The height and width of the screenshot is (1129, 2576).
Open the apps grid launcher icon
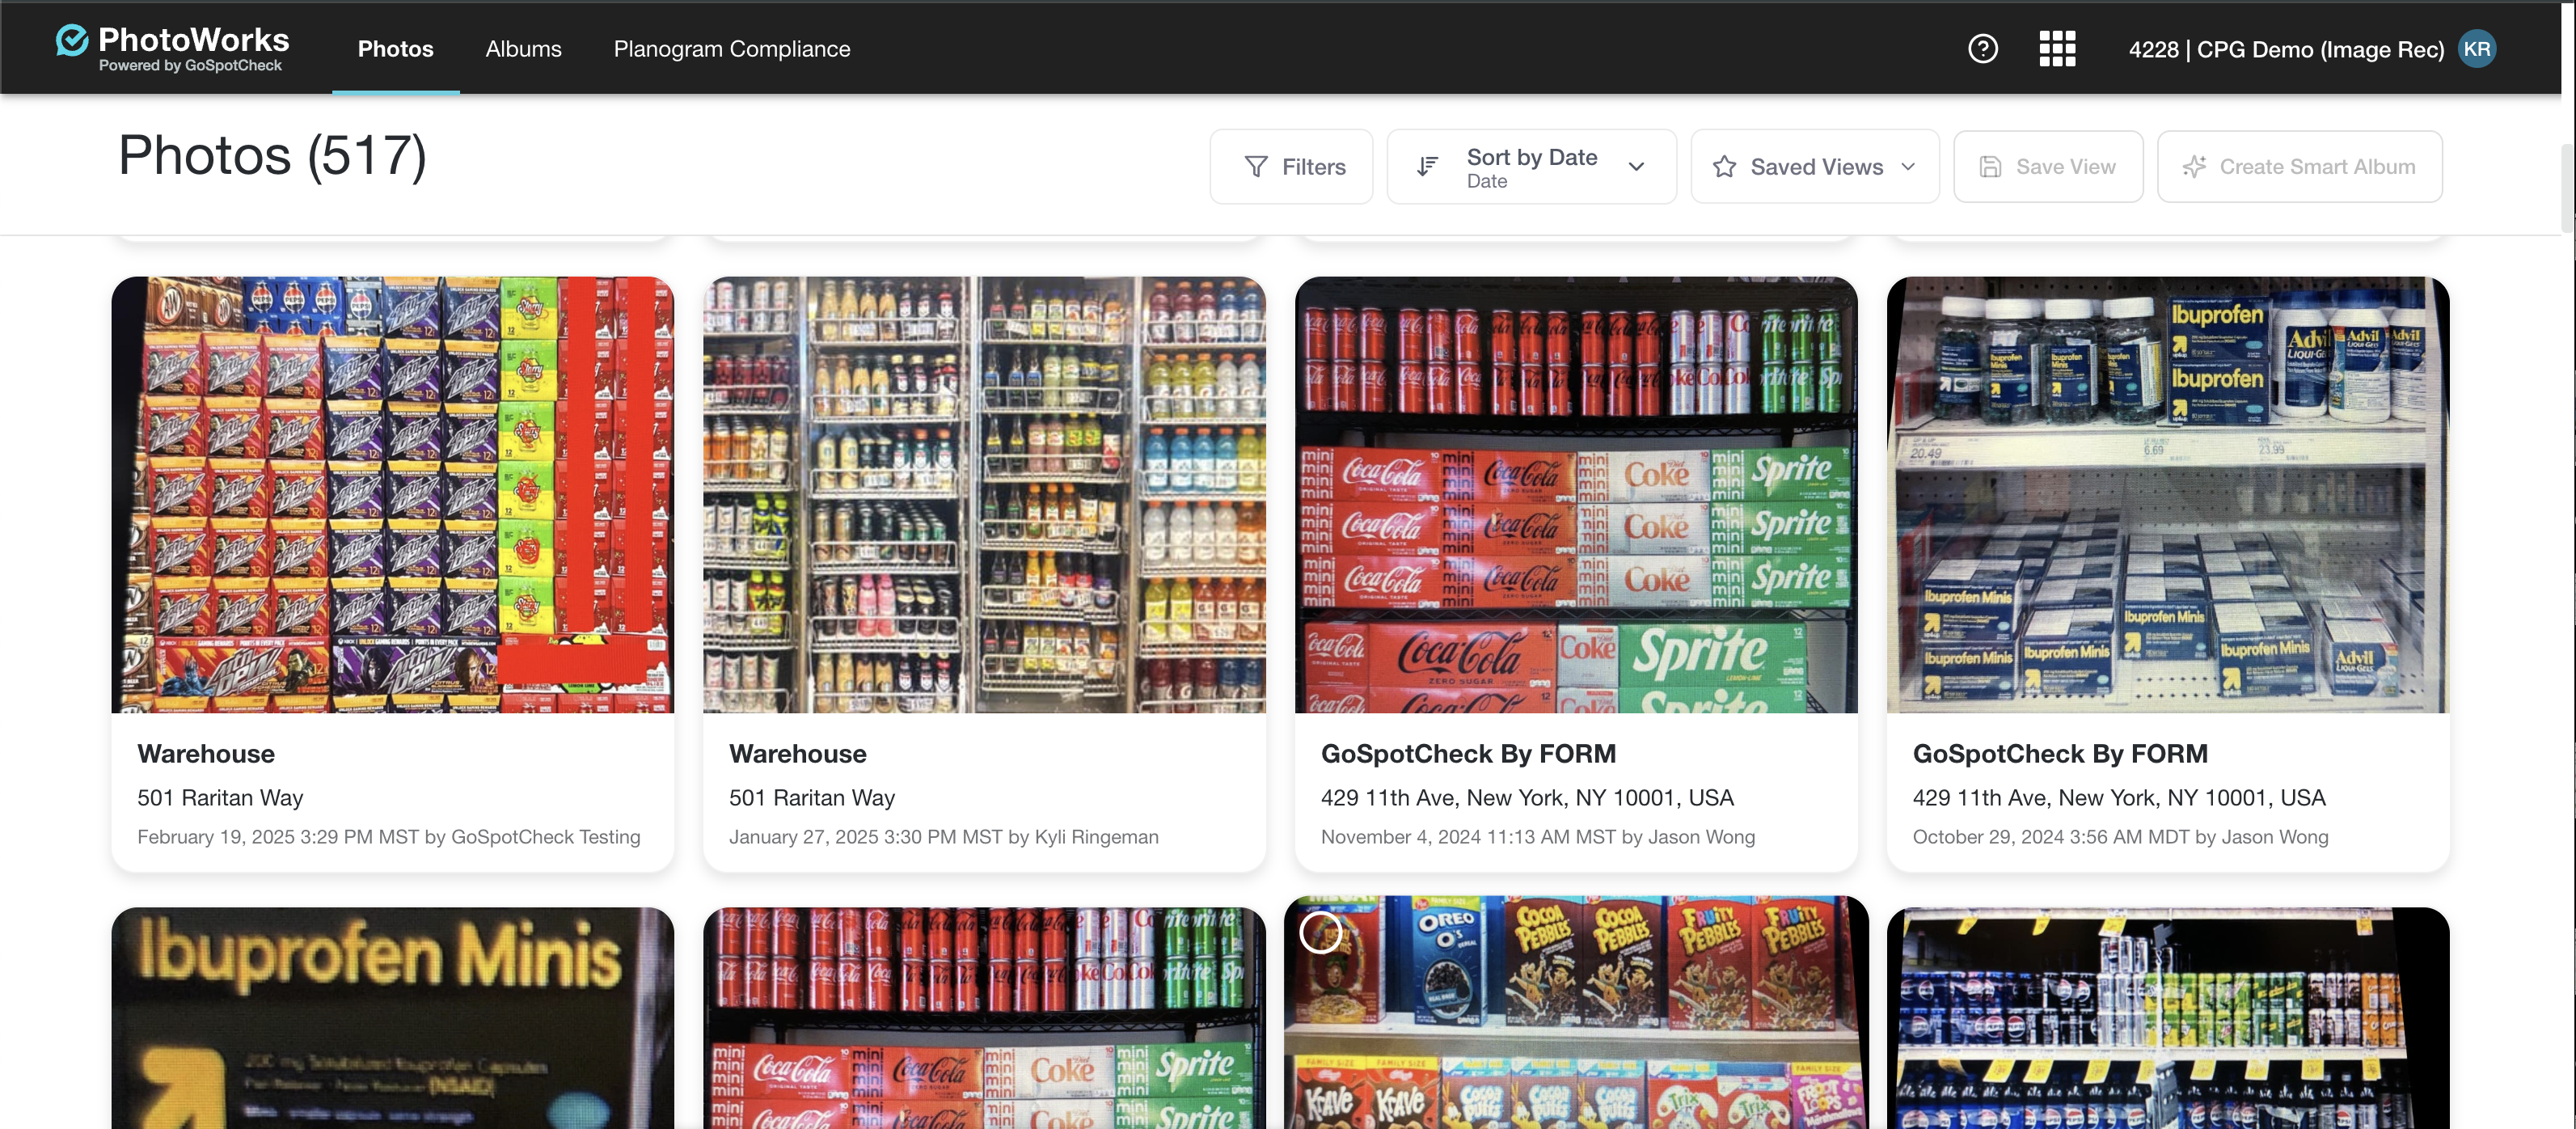click(x=2057, y=49)
